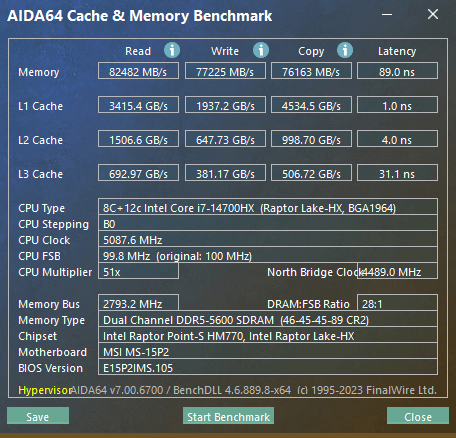
Task: Select the L3 Cache Latency 31.1 ns field
Action: point(397,173)
